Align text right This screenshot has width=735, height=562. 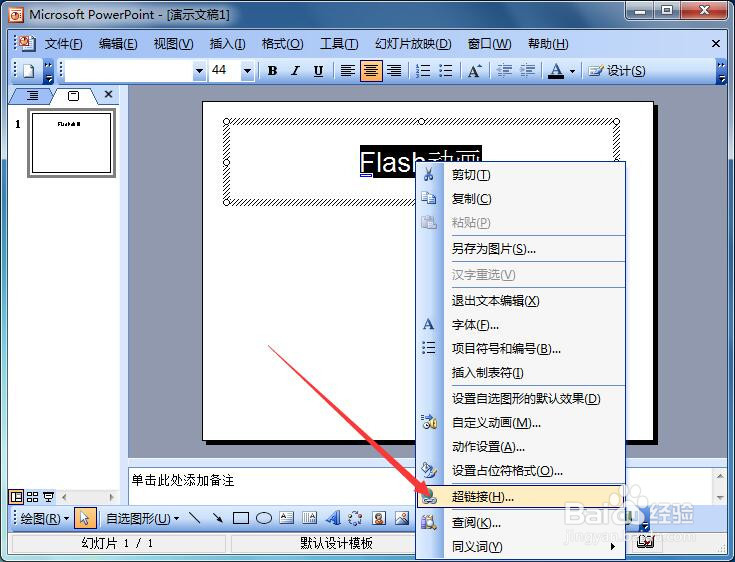[x=394, y=71]
